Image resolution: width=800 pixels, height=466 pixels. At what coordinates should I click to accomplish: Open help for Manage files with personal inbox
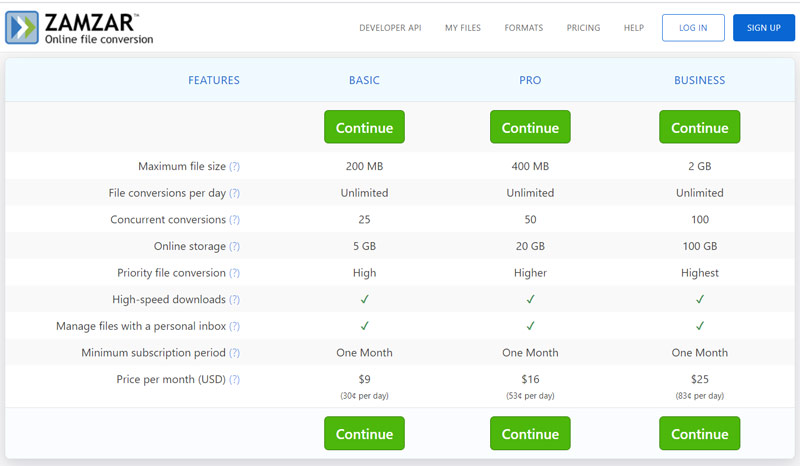click(x=234, y=326)
